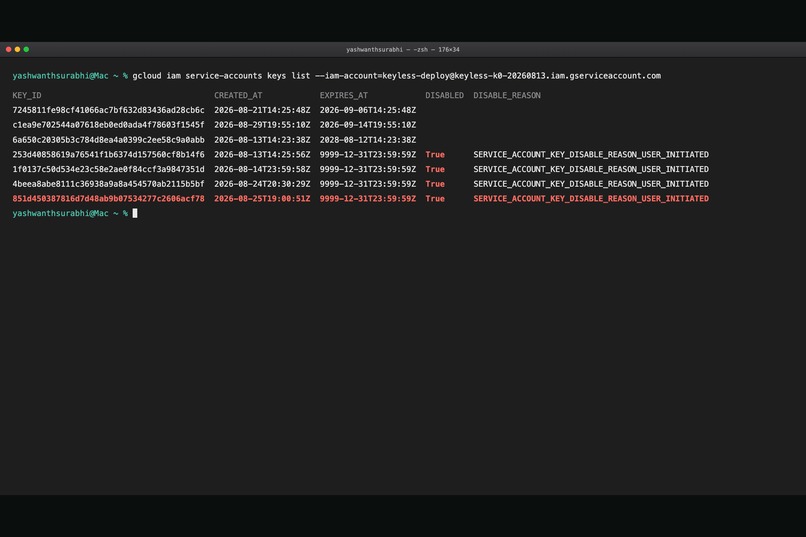Click created timestamp 2026-08-13T14:23:38Z
Viewport: 806px width, 537px height.
[x=262, y=140]
